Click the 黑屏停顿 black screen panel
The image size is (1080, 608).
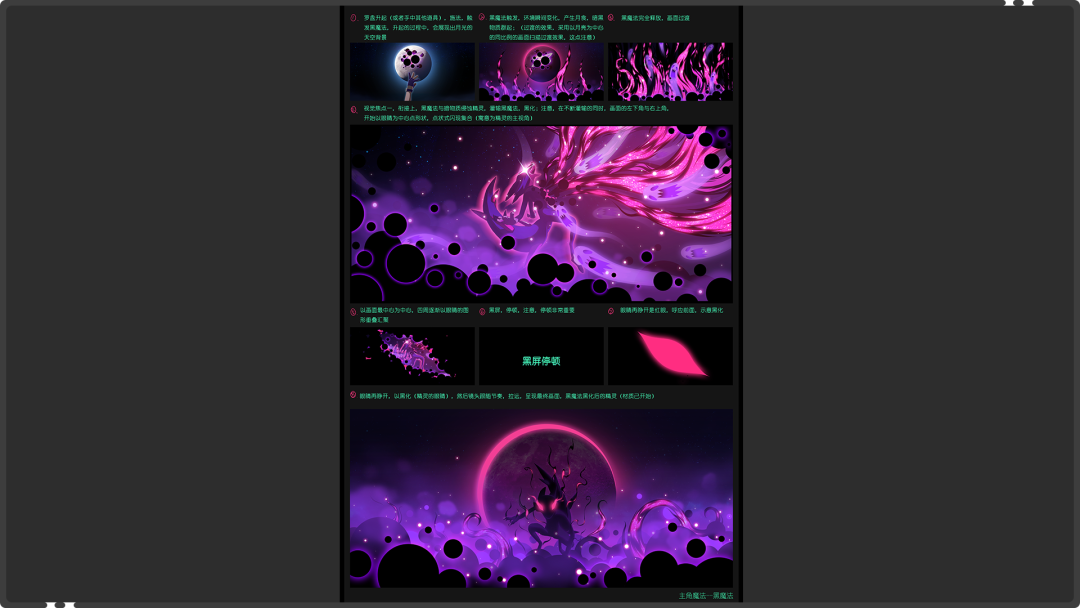541,357
